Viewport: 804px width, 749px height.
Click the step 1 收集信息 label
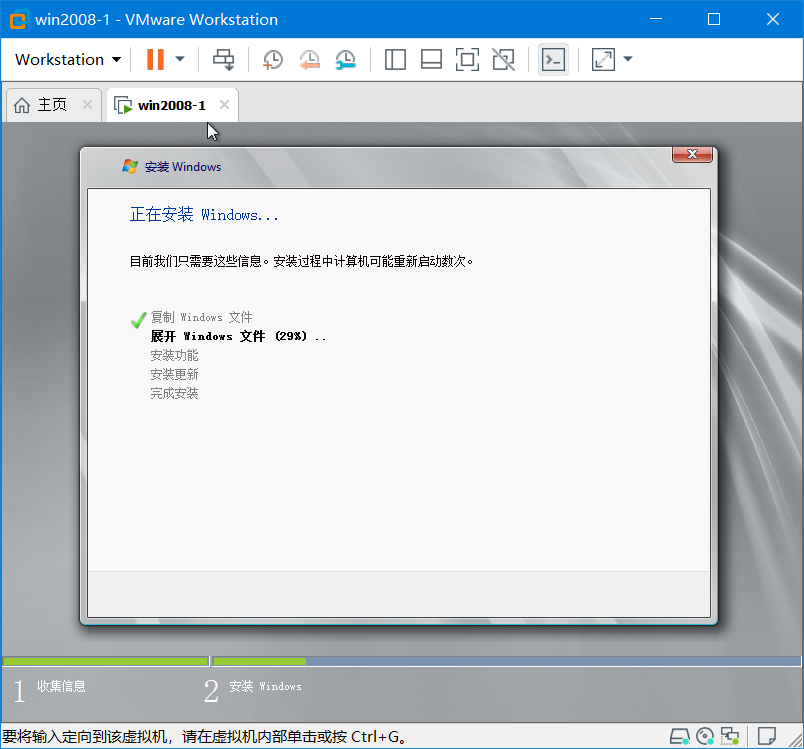point(61,686)
